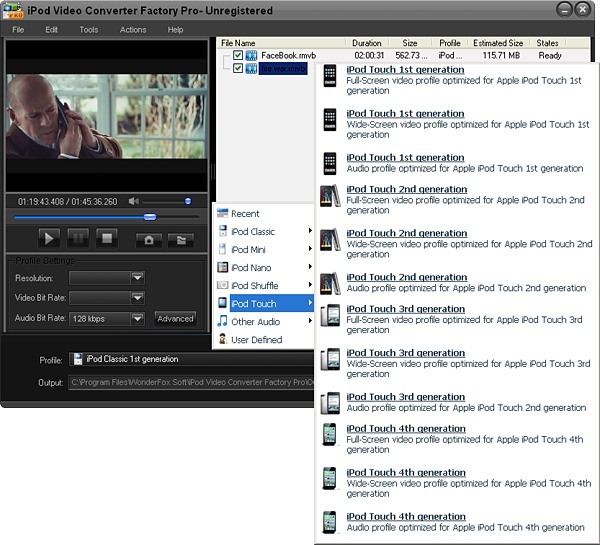Screen dimensions: 600x545
Task: Click the Estimated Size column header
Action: tap(498, 43)
